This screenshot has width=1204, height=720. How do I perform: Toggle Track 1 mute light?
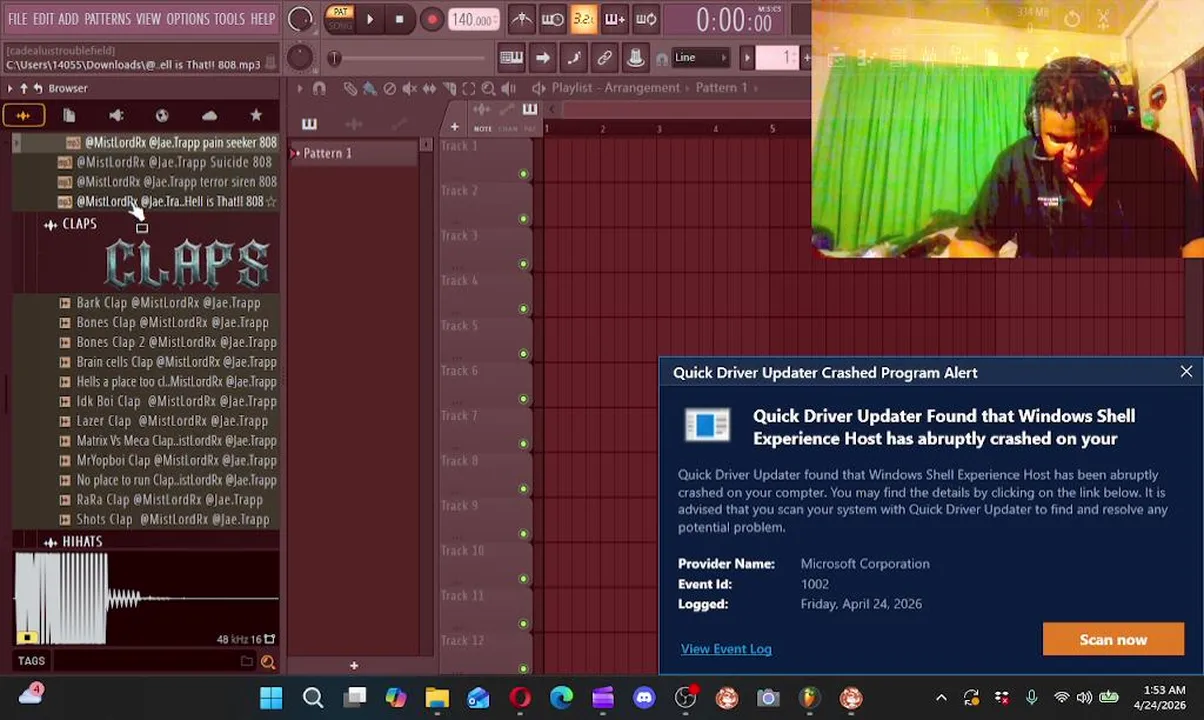click(523, 174)
